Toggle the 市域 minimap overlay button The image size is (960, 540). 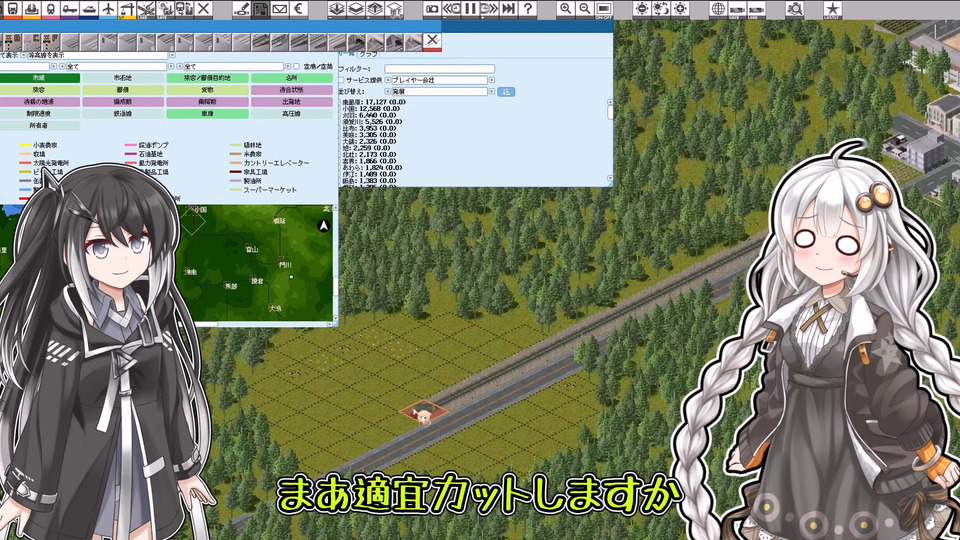(x=40, y=78)
